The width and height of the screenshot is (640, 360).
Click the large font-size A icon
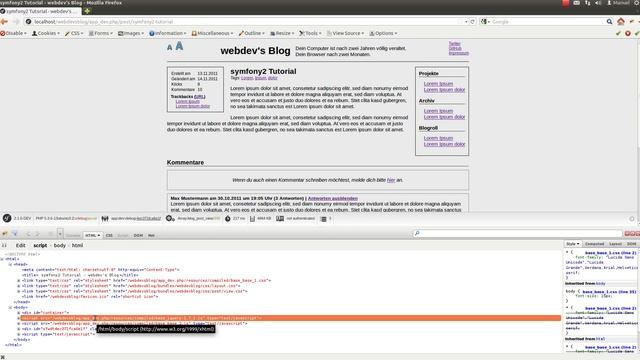click(179, 46)
